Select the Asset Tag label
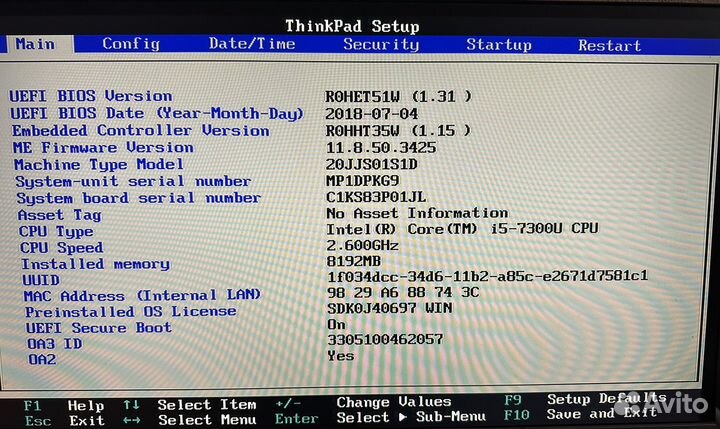The width and height of the screenshot is (720, 429). (x=60, y=215)
